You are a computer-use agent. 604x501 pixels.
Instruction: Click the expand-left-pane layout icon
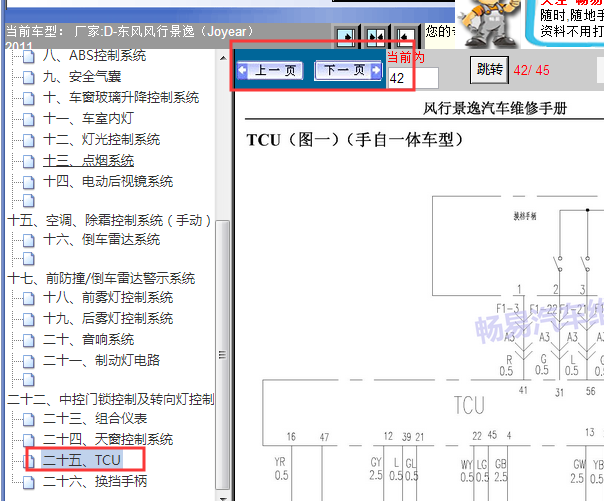click(346, 37)
